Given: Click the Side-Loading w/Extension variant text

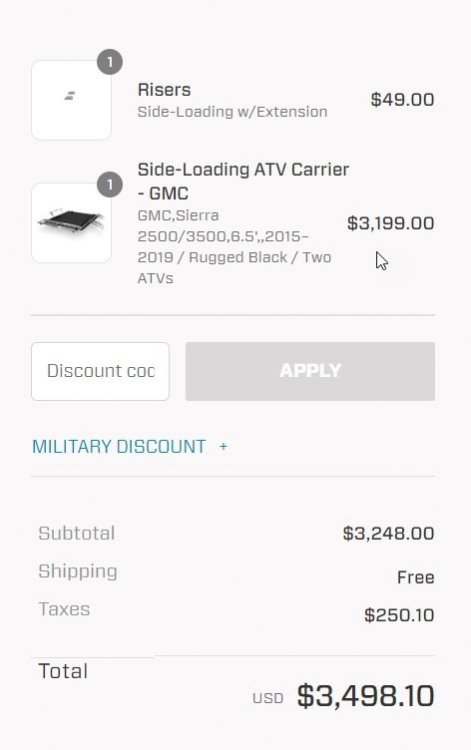Looking at the screenshot, I should [232, 112].
